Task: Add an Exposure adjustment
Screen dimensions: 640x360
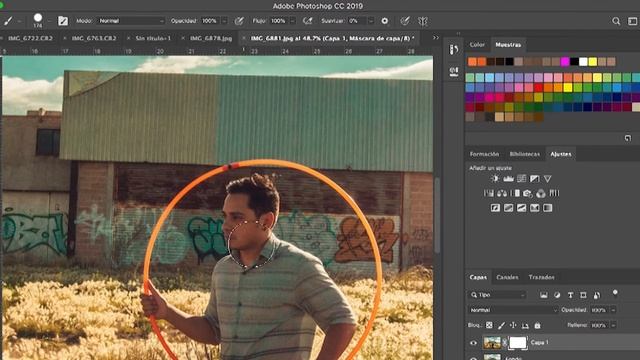Action: point(534,178)
